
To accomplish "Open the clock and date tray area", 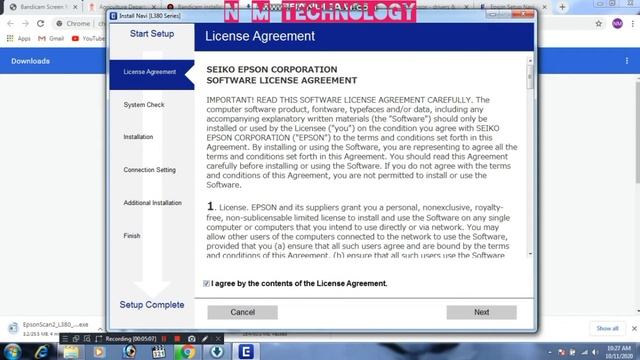I will pos(619,352).
